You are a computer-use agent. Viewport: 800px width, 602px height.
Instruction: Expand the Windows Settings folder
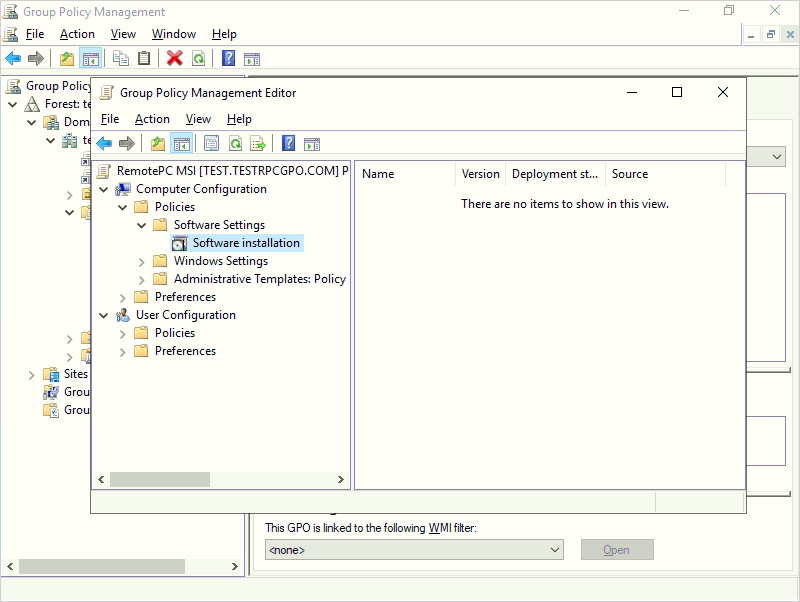click(x=142, y=261)
